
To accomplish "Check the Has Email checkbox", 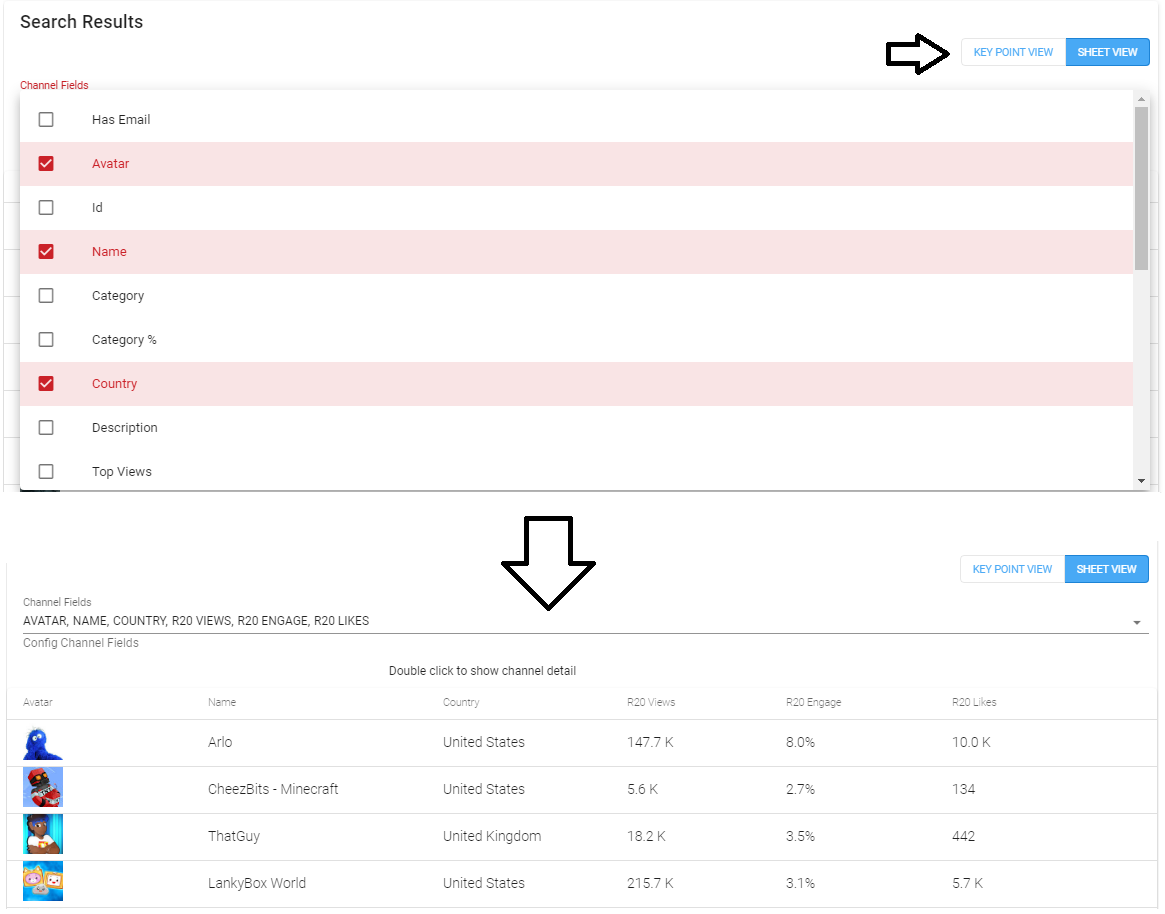I will coord(46,120).
